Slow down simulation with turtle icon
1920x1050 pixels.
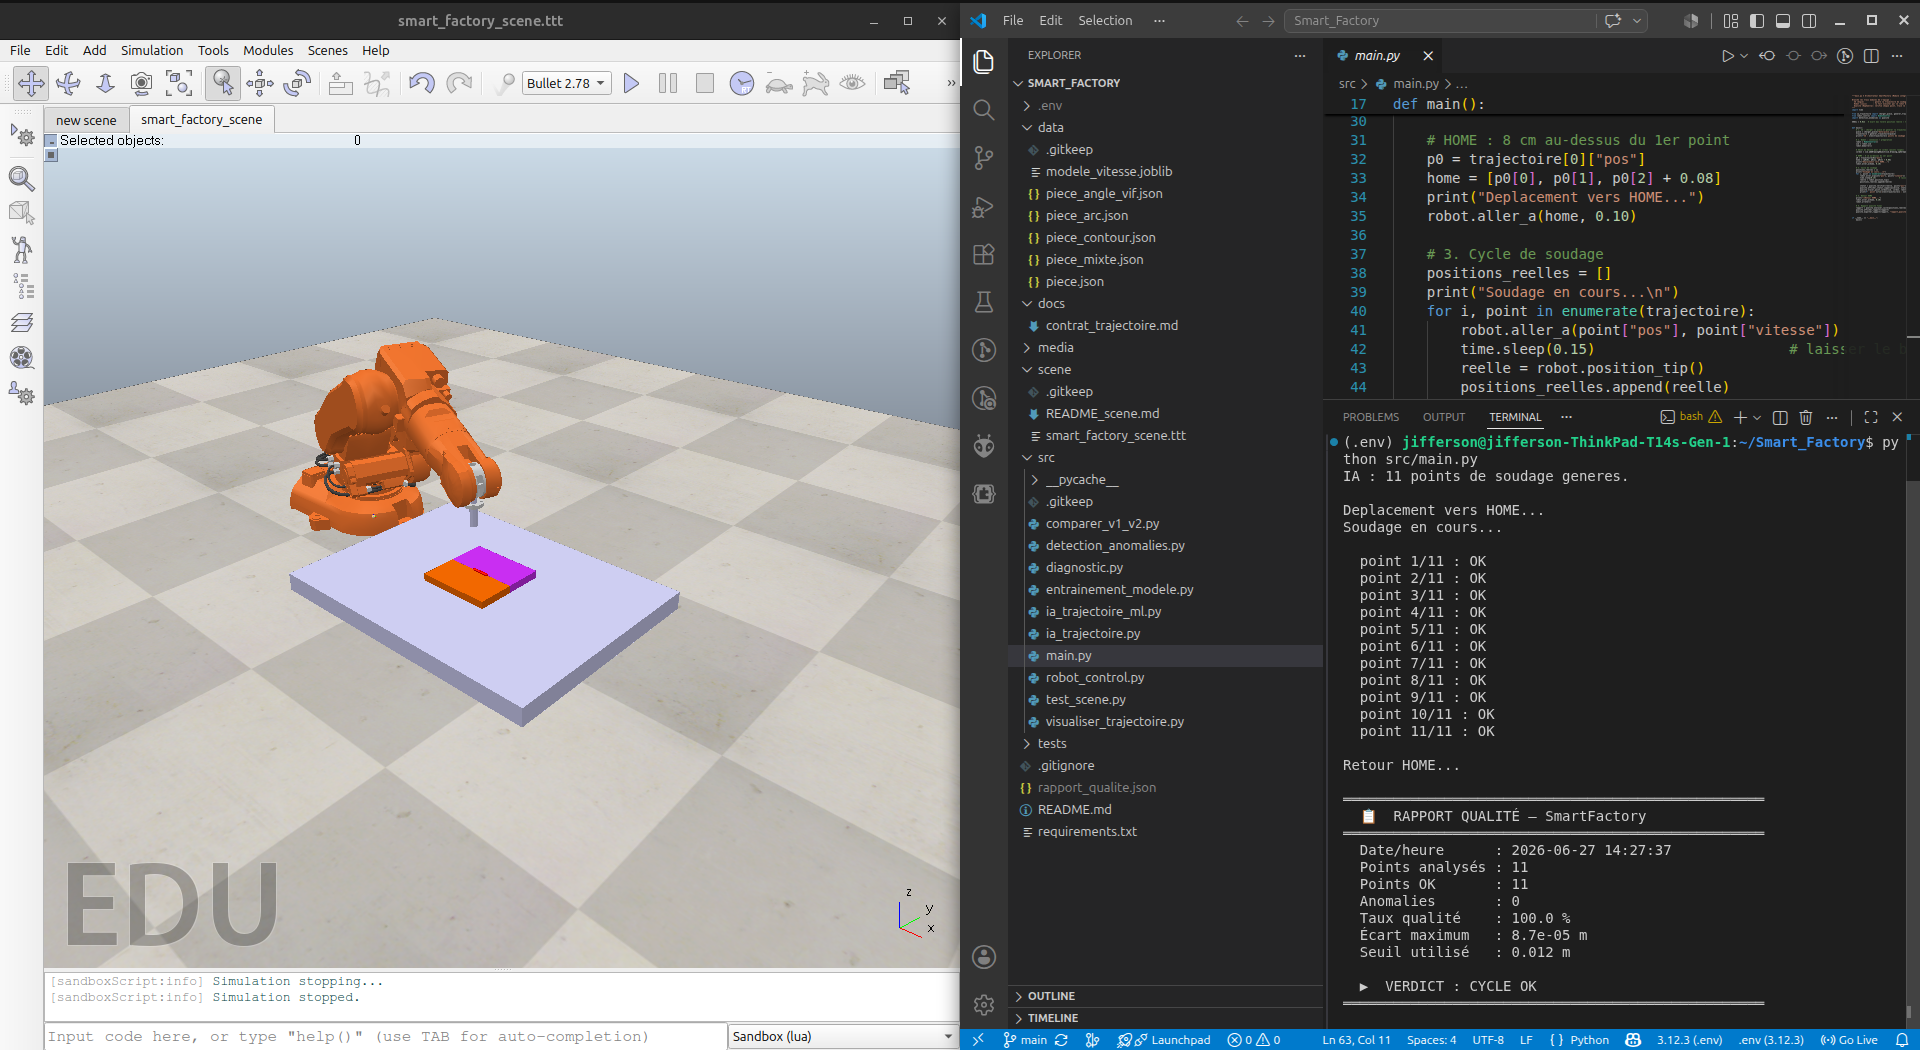(x=779, y=84)
